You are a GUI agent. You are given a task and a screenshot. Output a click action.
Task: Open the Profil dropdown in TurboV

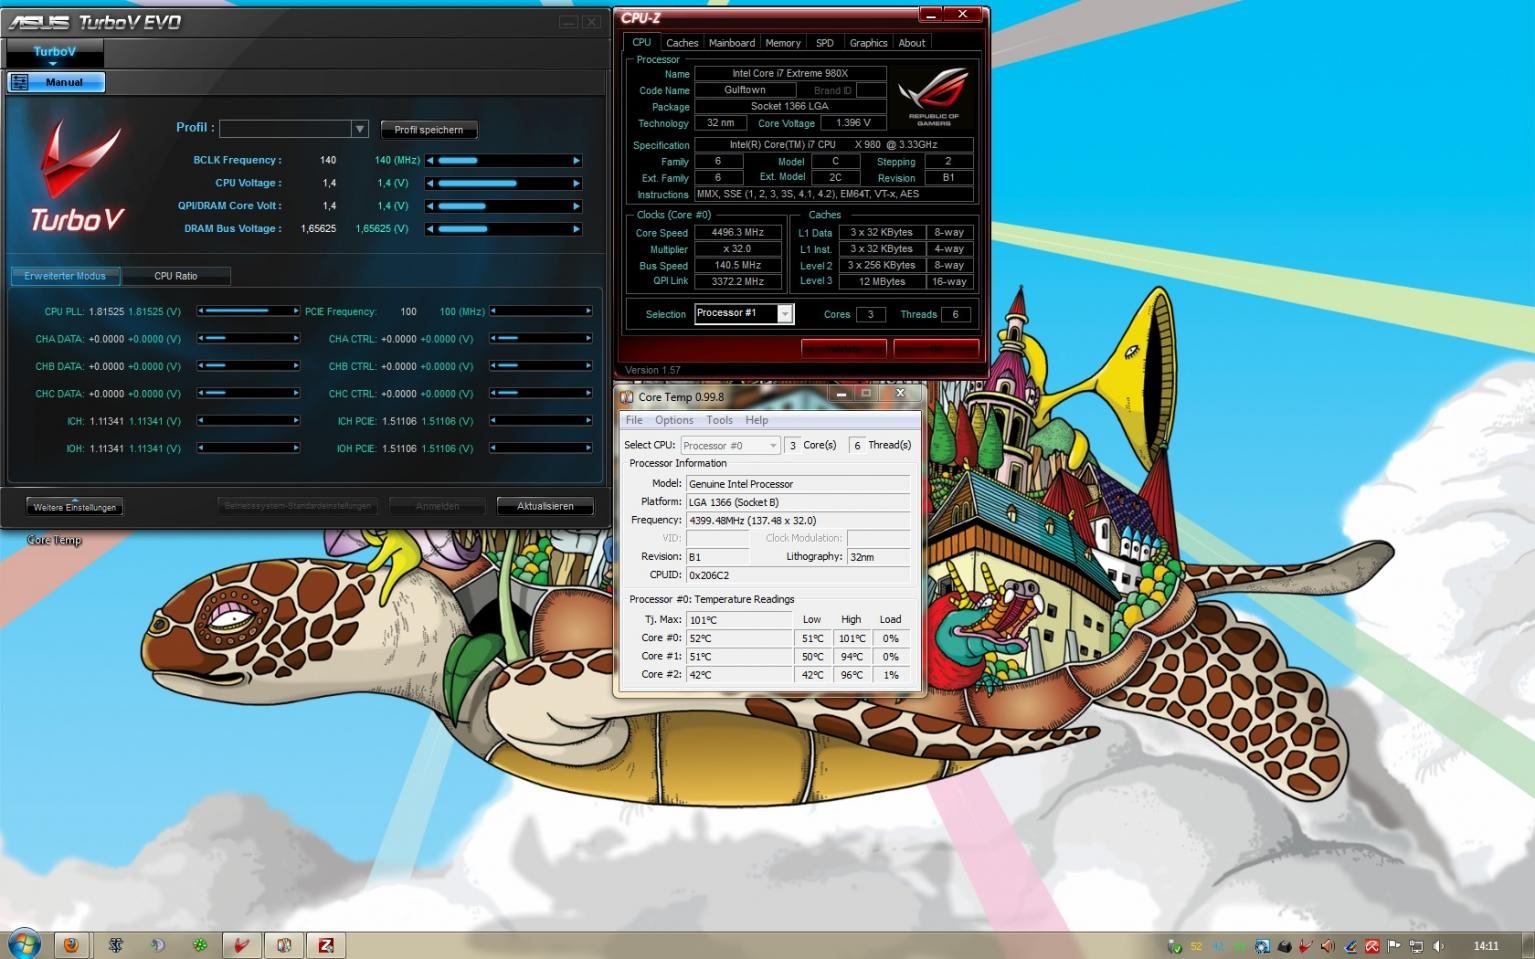(360, 129)
